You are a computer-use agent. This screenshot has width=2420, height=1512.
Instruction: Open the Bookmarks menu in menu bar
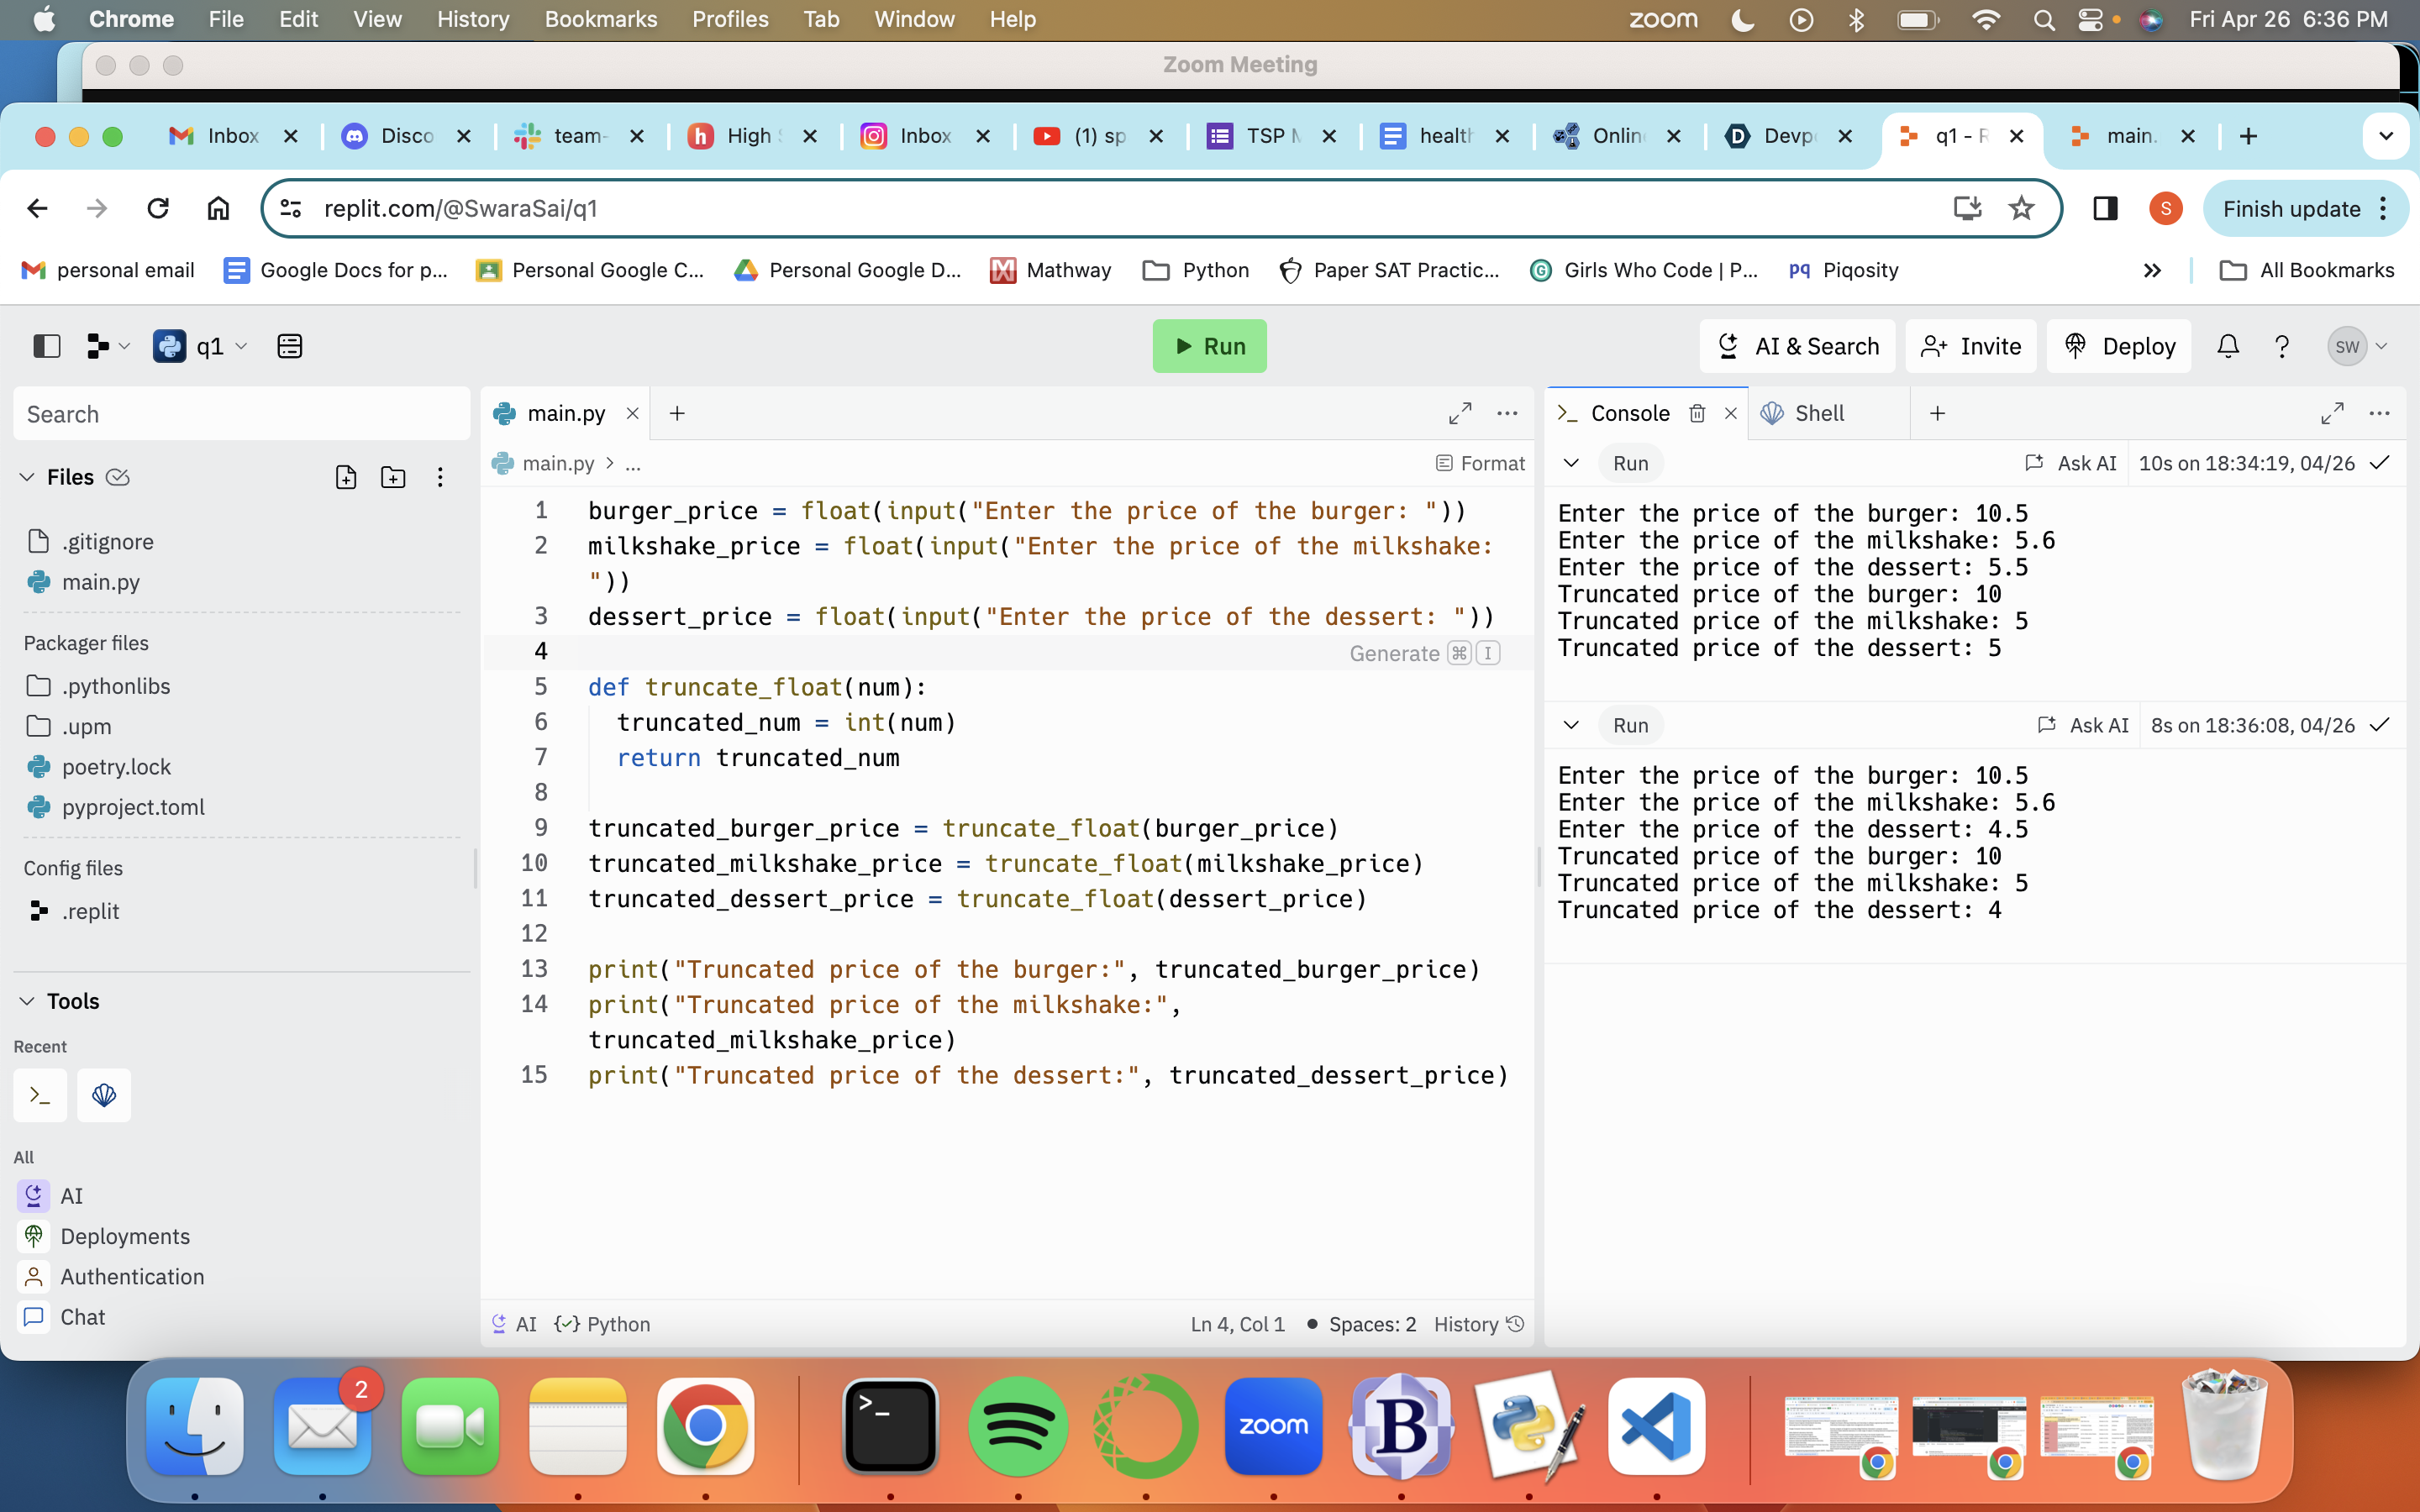coord(600,19)
